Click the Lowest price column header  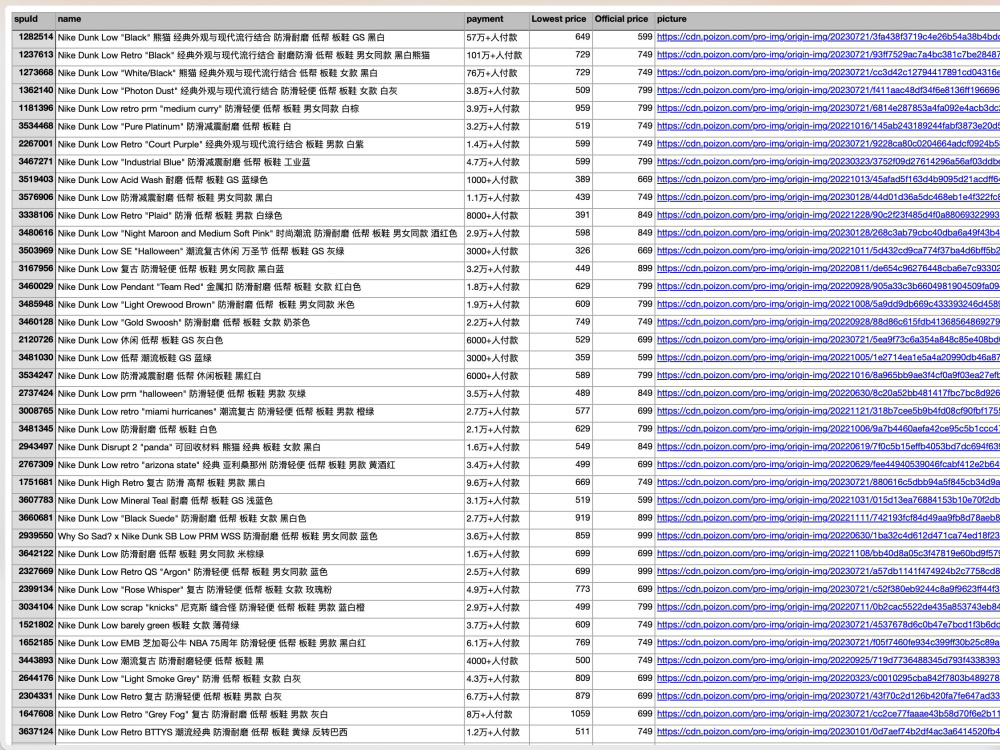tap(561, 20)
